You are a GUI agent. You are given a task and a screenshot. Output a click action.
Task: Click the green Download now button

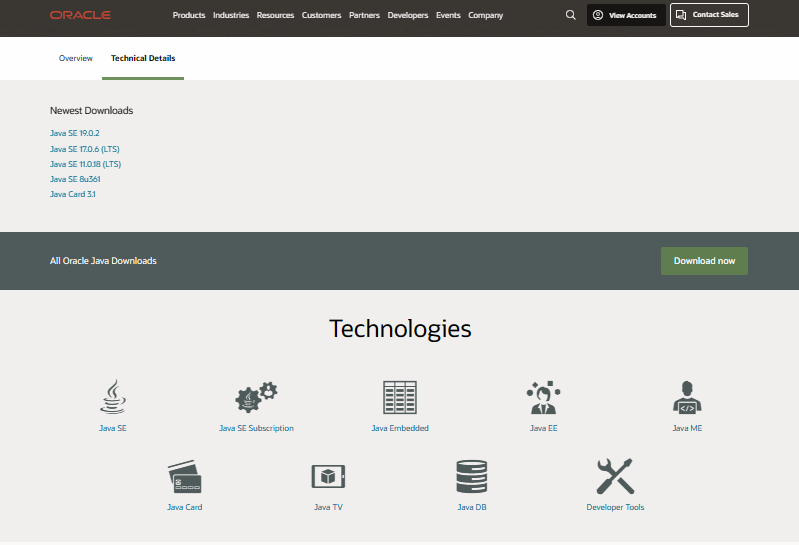click(704, 261)
